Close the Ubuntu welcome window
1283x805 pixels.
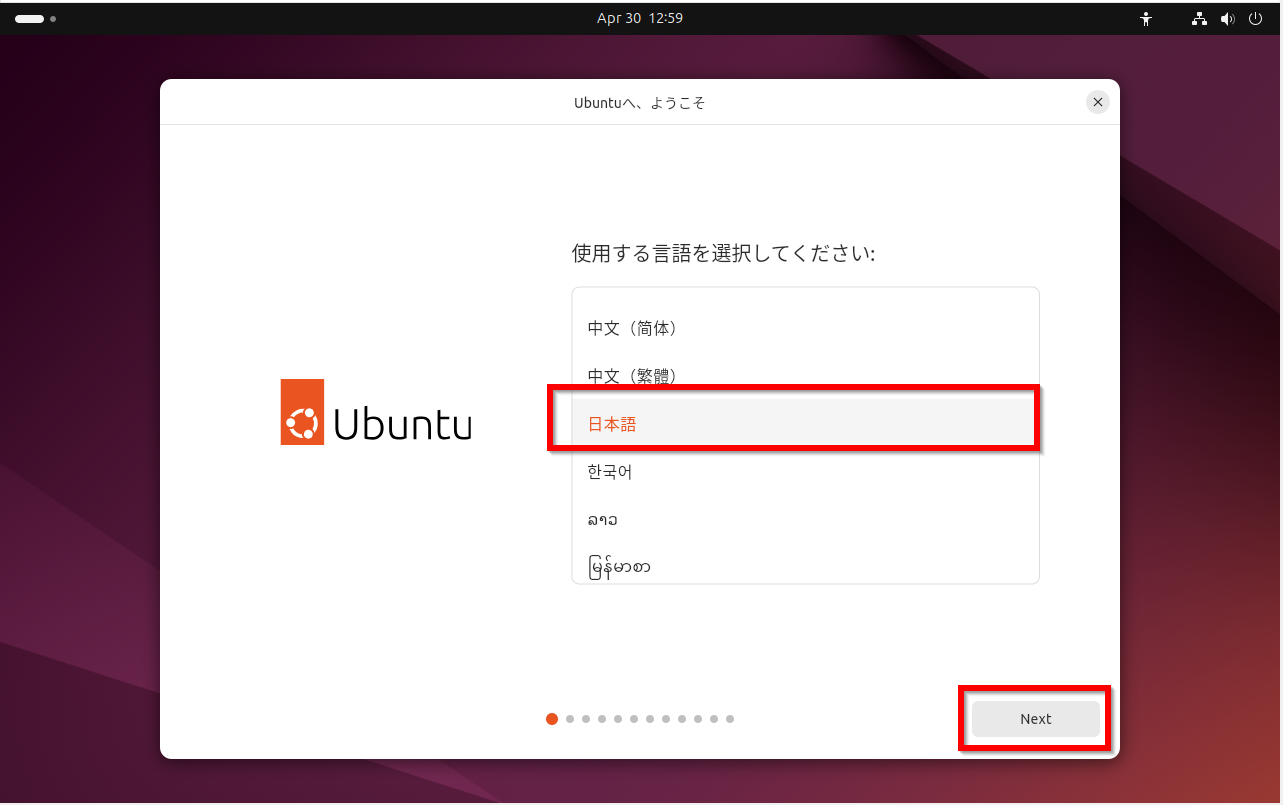1098,102
